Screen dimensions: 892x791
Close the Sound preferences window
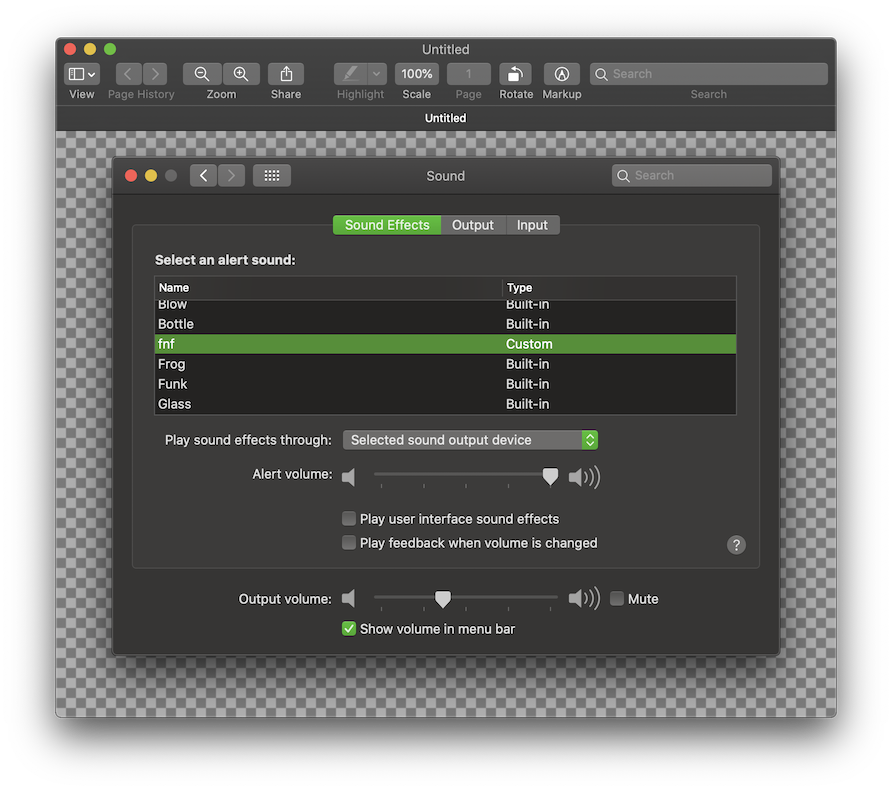[x=131, y=176]
